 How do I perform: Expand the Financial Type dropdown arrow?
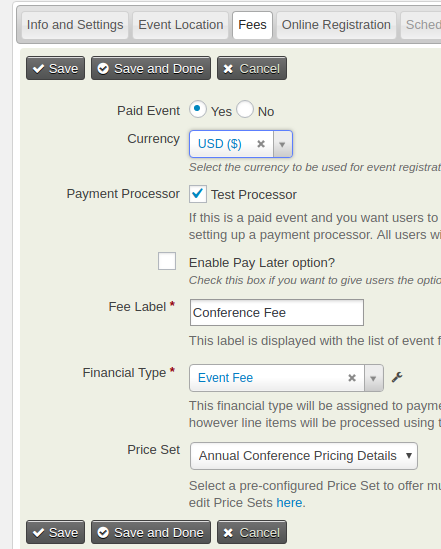point(373,378)
